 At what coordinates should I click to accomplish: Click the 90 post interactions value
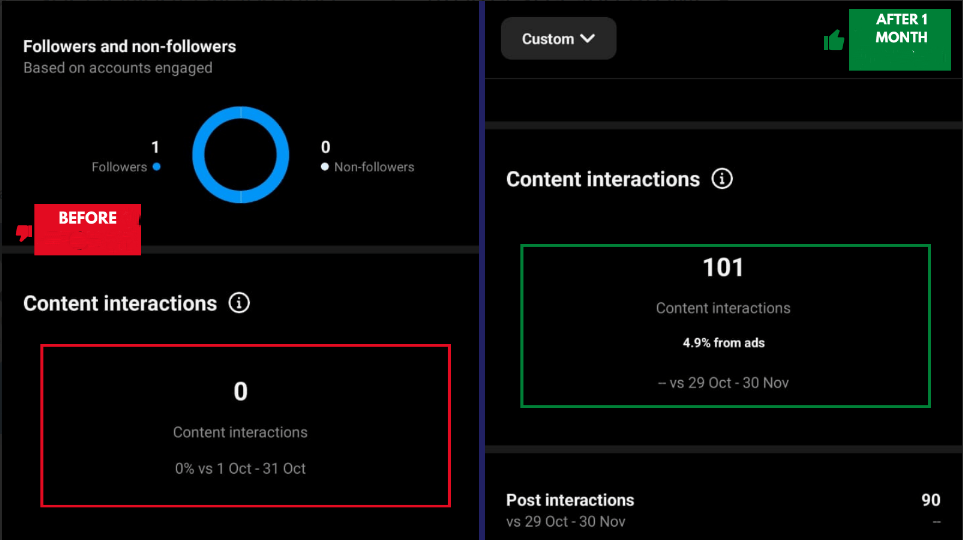click(930, 500)
